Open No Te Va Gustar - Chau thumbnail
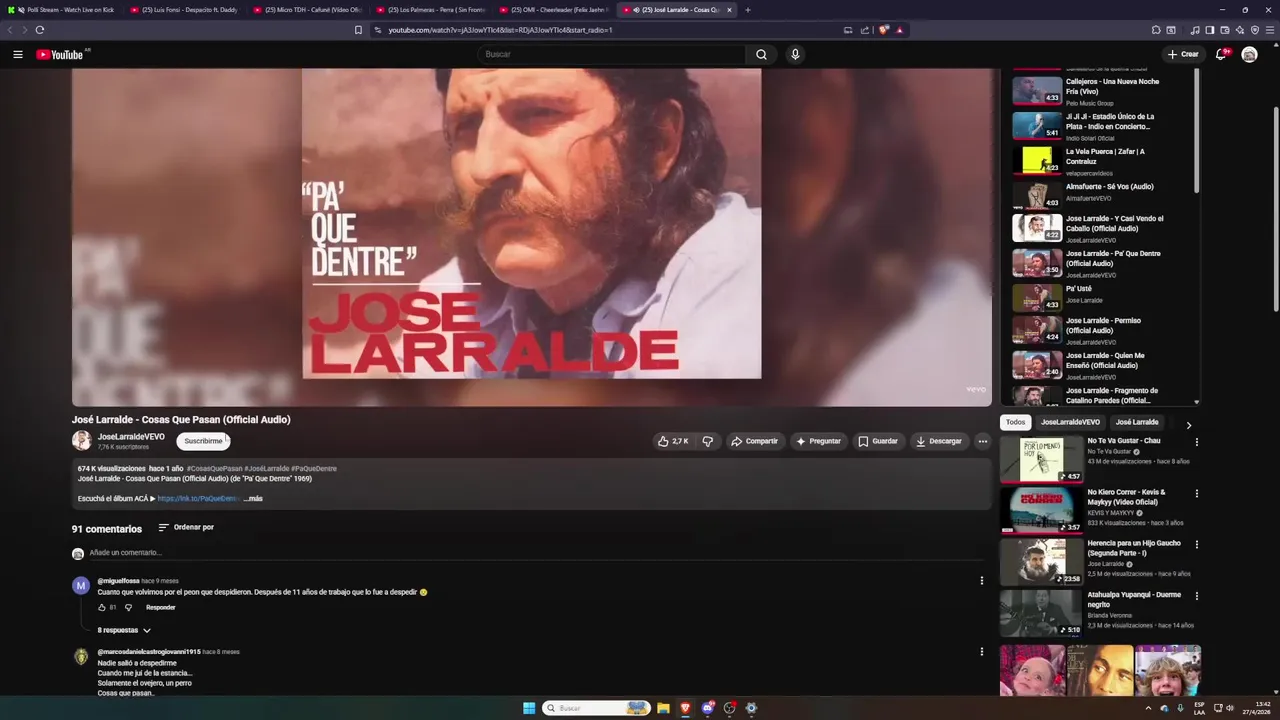Screen dimensions: 1280x720 click(x=1041, y=459)
